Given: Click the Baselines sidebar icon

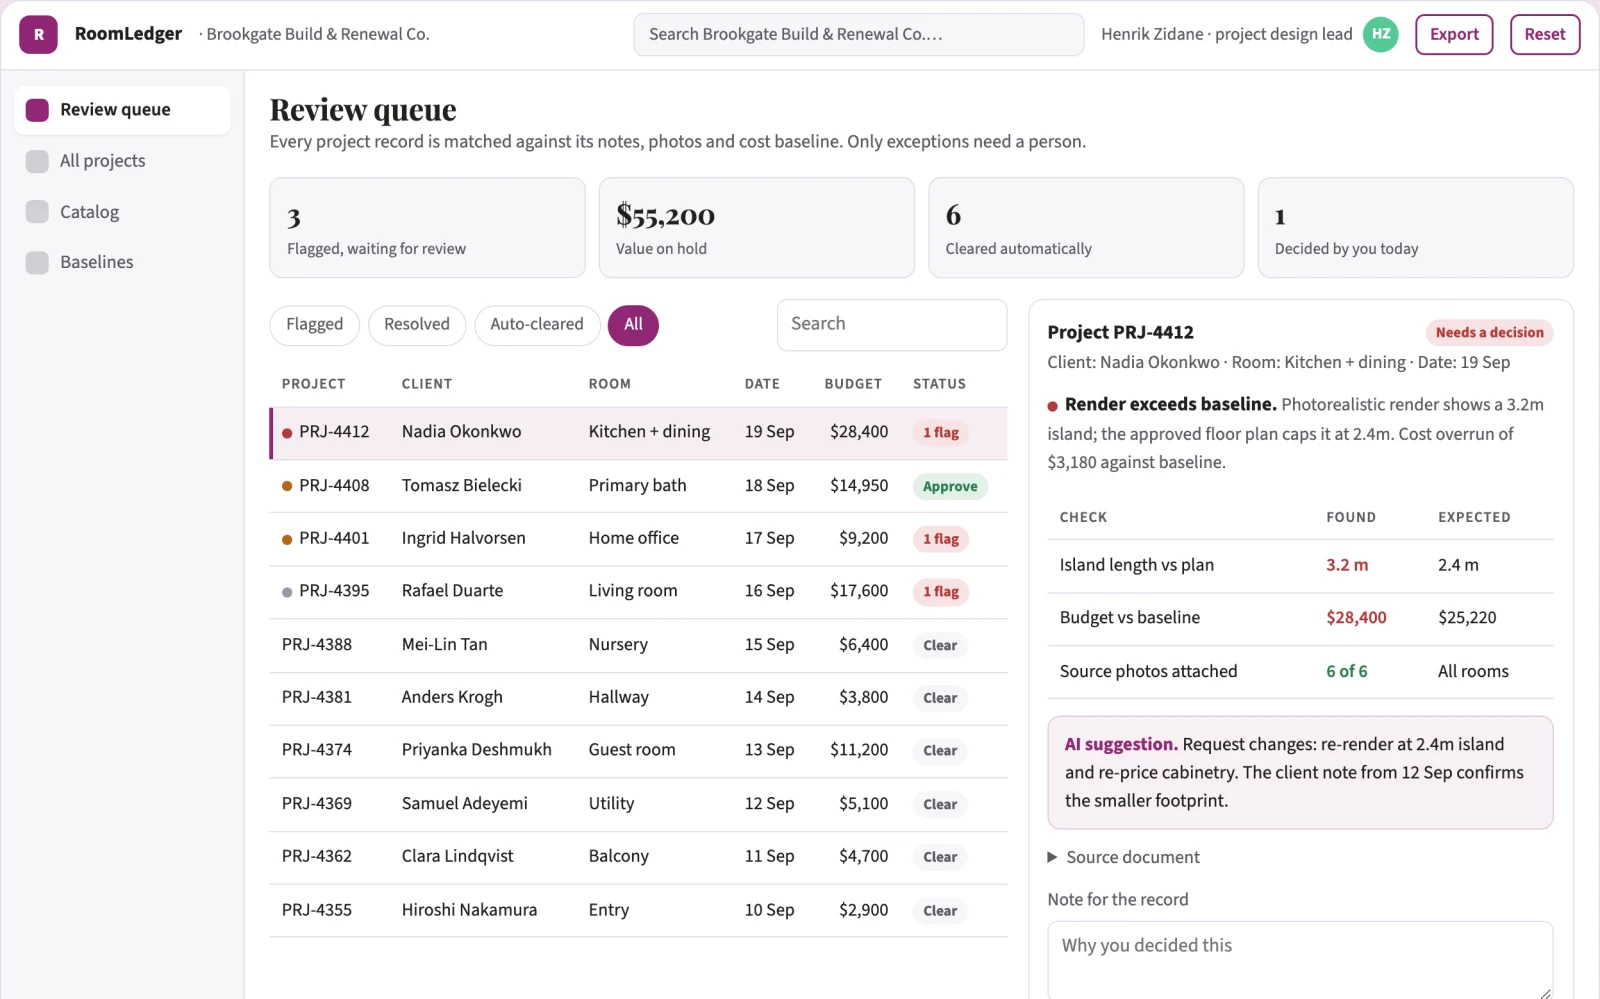Looking at the screenshot, I should pos(37,262).
